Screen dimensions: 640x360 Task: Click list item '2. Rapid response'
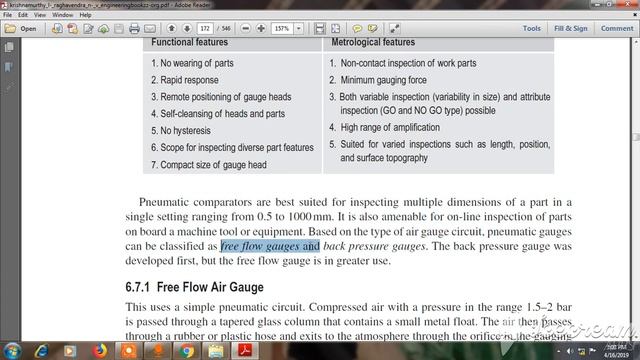click(184, 80)
